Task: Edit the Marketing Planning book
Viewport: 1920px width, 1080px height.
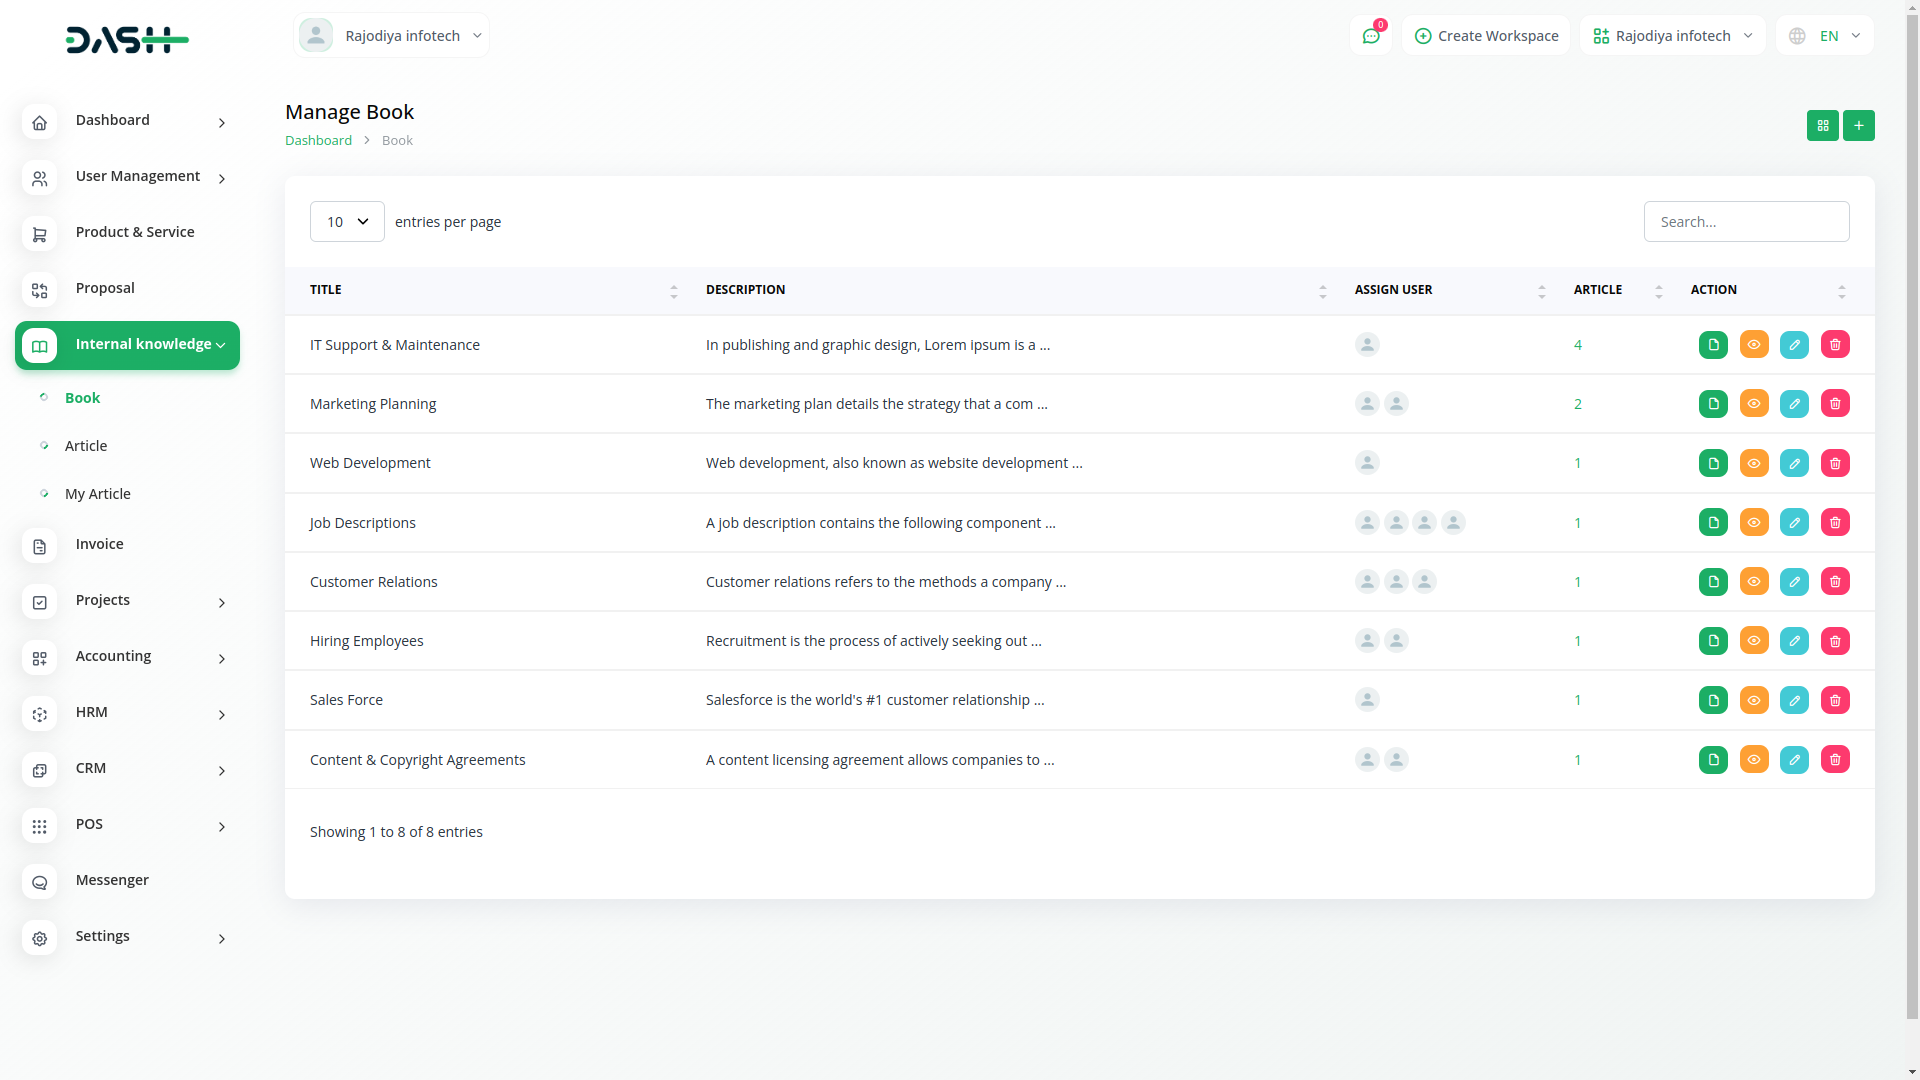Action: [x=1794, y=404]
